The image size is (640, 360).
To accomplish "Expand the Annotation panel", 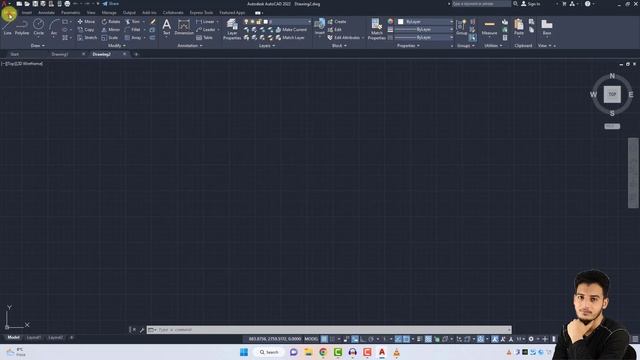I will pyautogui.click(x=190, y=46).
